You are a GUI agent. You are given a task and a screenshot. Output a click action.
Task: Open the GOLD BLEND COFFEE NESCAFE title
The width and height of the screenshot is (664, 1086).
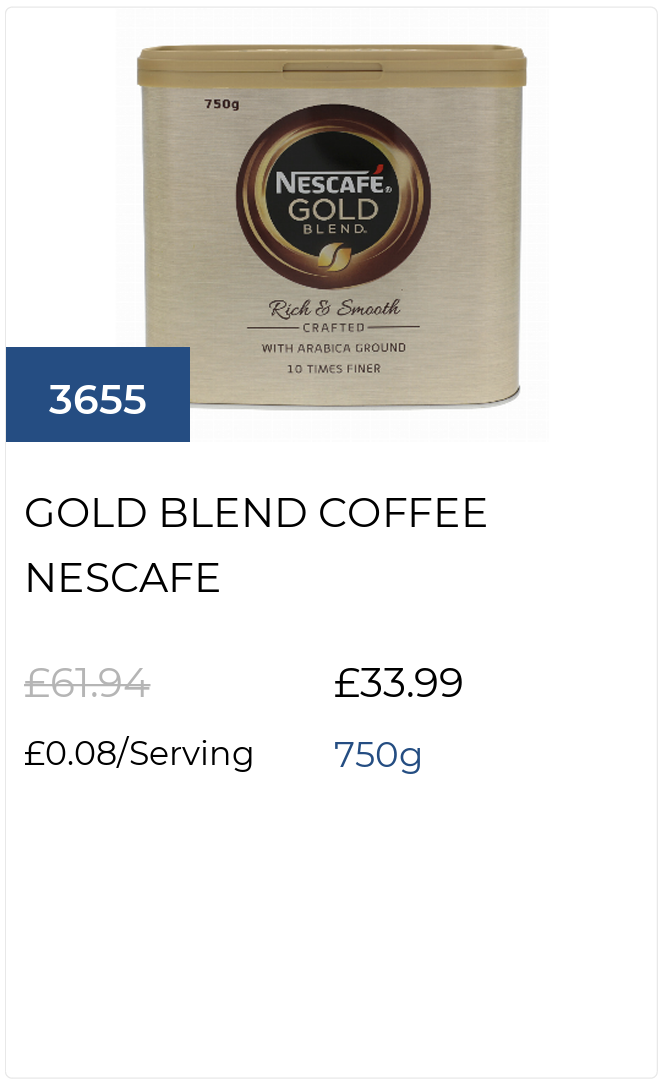pyautogui.click(x=255, y=545)
